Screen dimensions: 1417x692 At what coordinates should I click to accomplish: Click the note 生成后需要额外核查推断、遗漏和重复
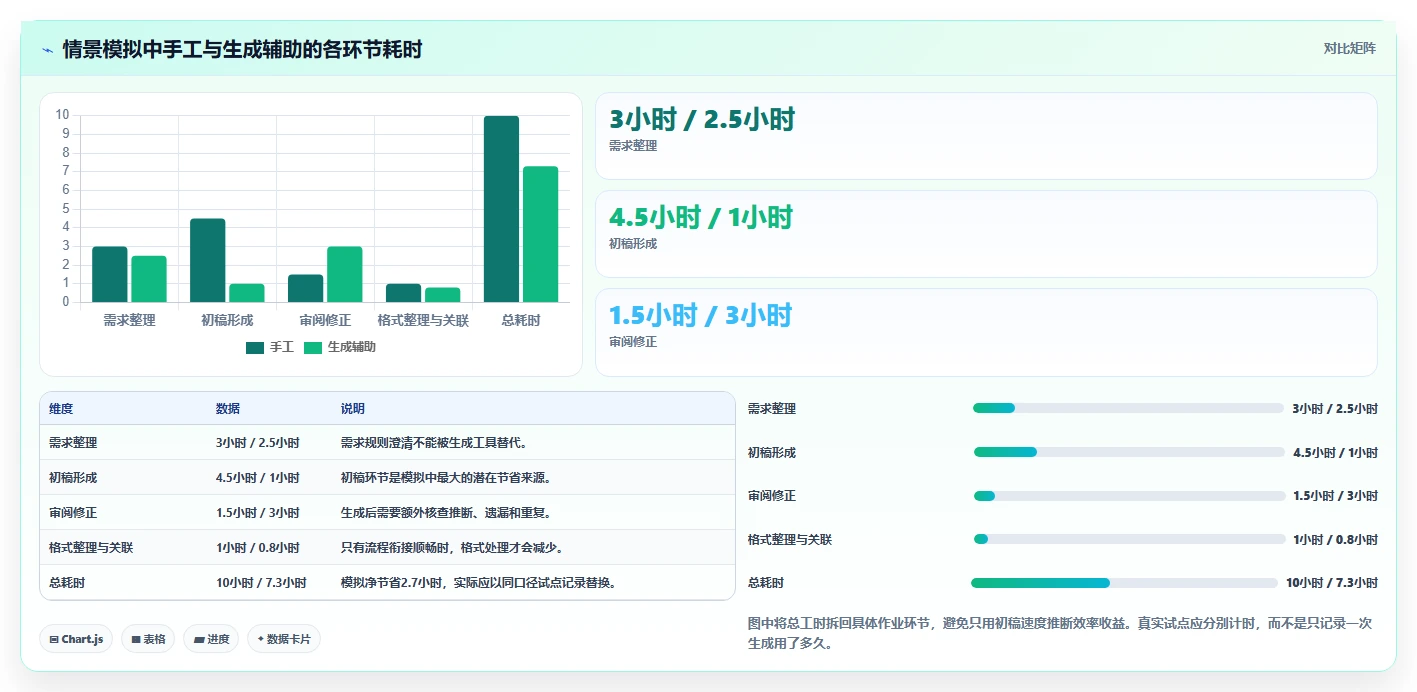[x=446, y=513]
